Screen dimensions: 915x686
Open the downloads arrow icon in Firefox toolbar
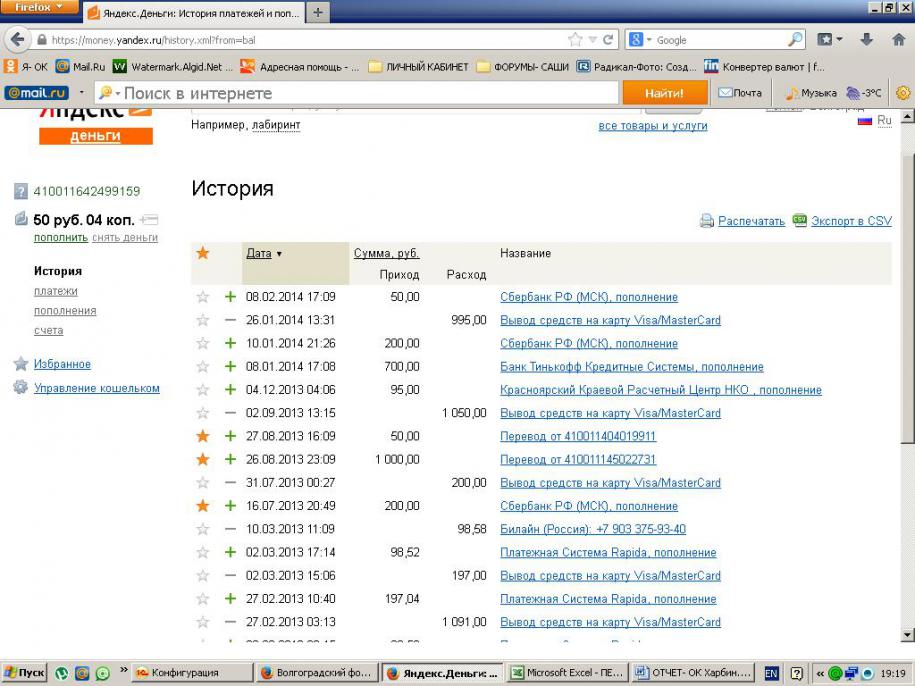click(867, 40)
